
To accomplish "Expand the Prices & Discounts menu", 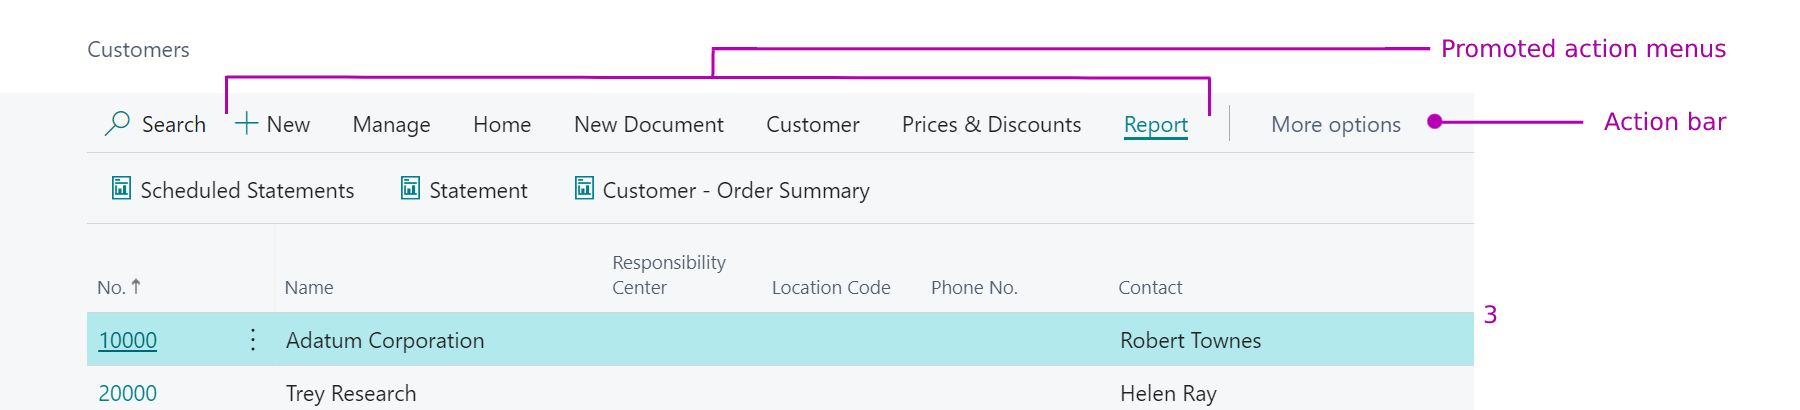I will [x=991, y=124].
